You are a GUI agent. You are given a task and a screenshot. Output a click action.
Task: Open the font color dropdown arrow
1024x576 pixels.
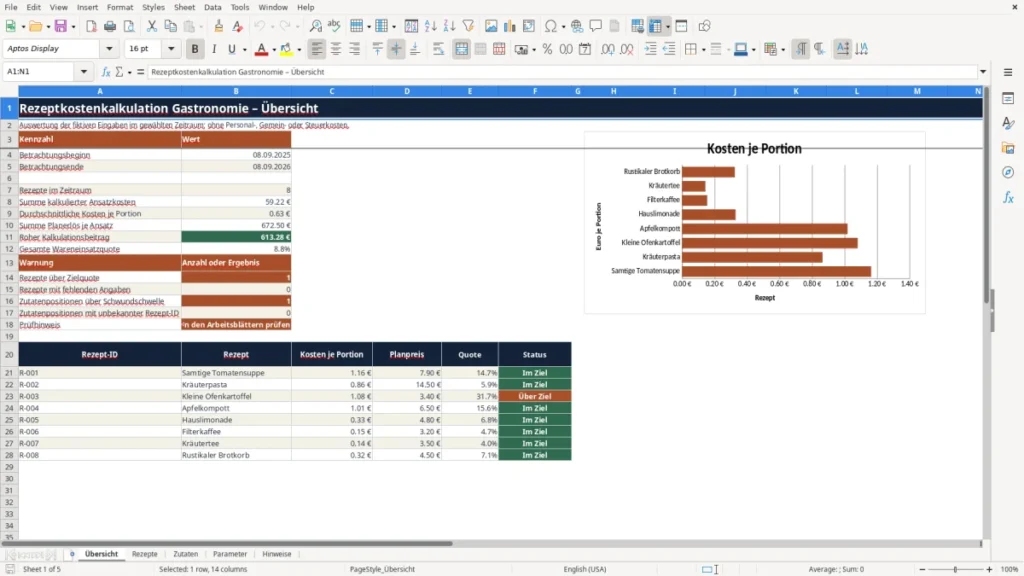pos(274,50)
